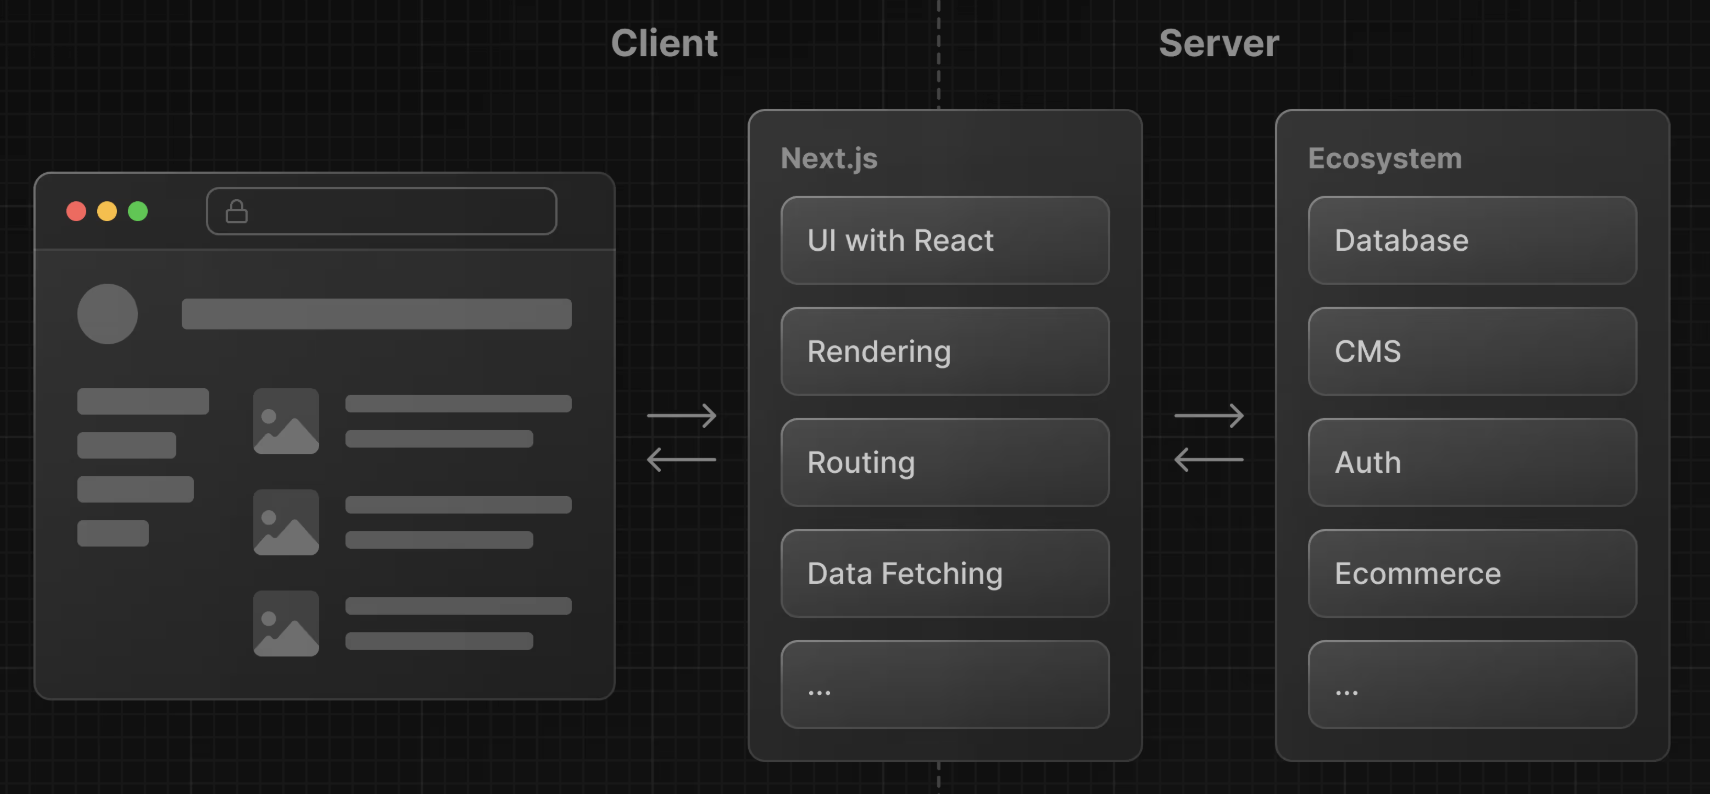1710x794 pixels.
Task: Select the middle image placeholder icon
Action: pyautogui.click(x=286, y=522)
